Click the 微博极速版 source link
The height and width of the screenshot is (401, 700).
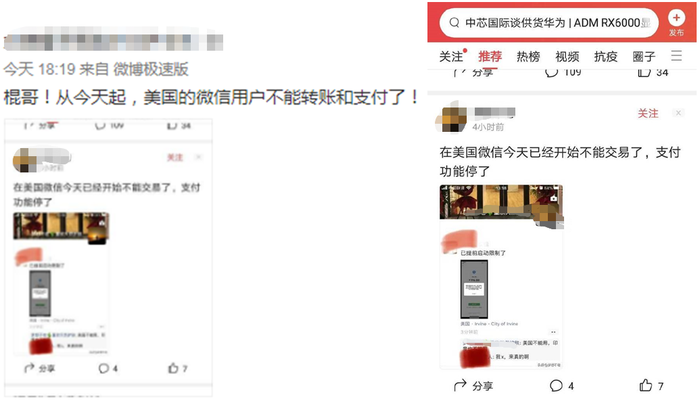(150, 69)
